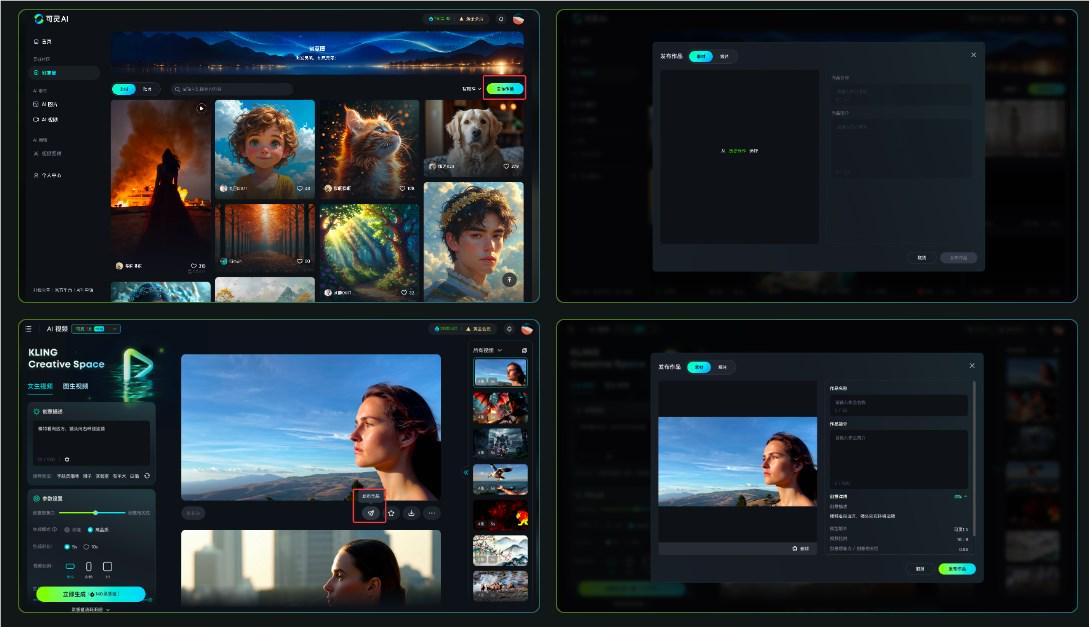Open the sort dropdown left of the publish button
The width and height of the screenshot is (1089, 627).
[x=470, y=89]
